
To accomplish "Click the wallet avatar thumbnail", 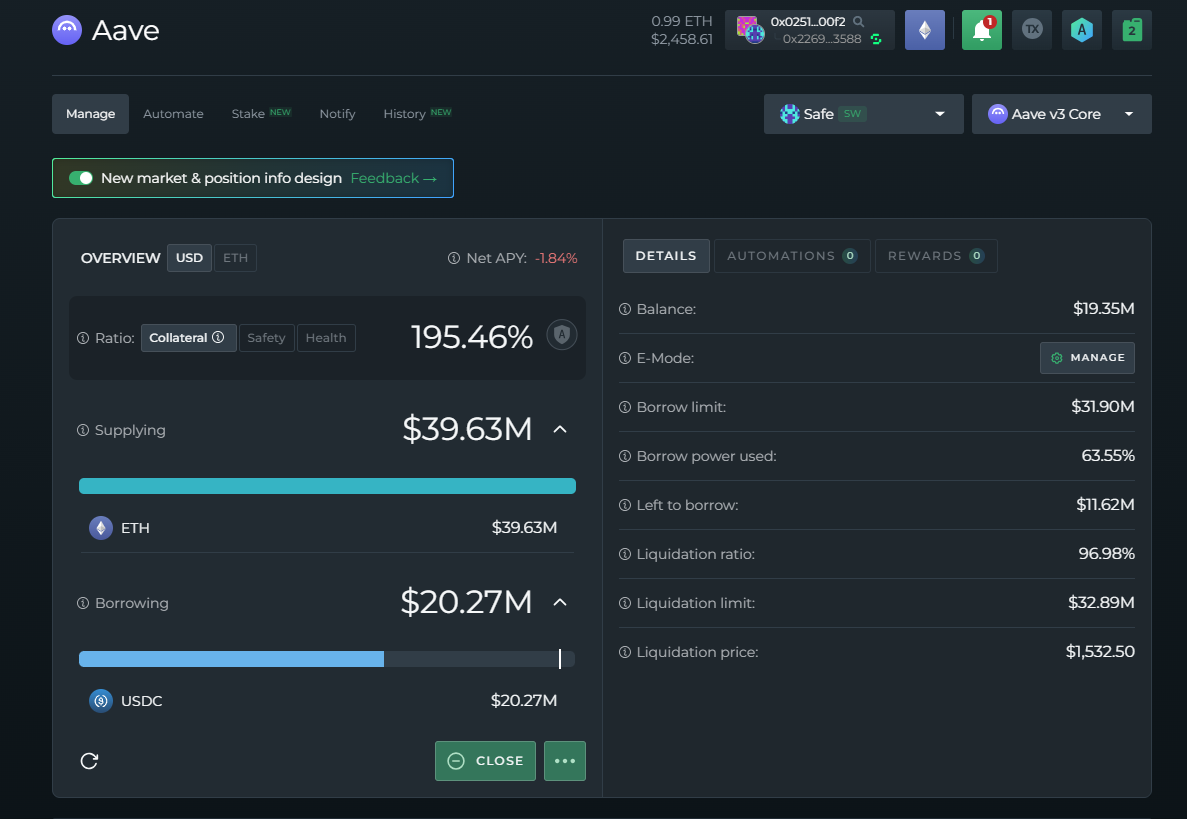I will 750,30.
